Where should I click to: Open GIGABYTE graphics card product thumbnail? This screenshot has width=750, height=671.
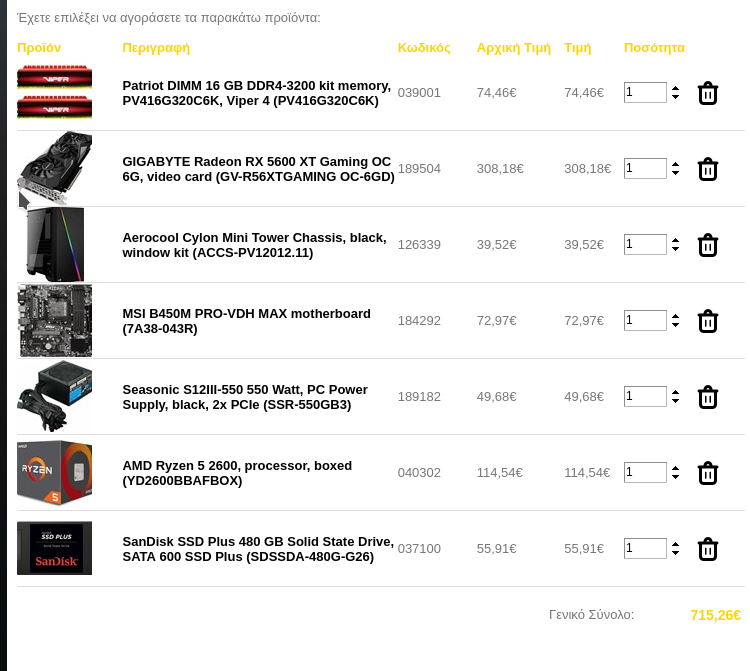click(55, 168)
